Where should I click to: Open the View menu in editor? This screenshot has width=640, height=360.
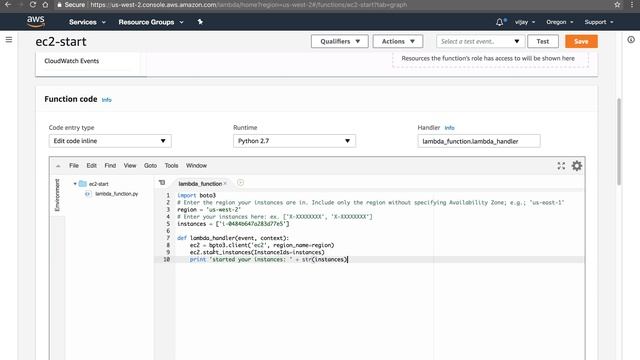click(x=130, y=166)
